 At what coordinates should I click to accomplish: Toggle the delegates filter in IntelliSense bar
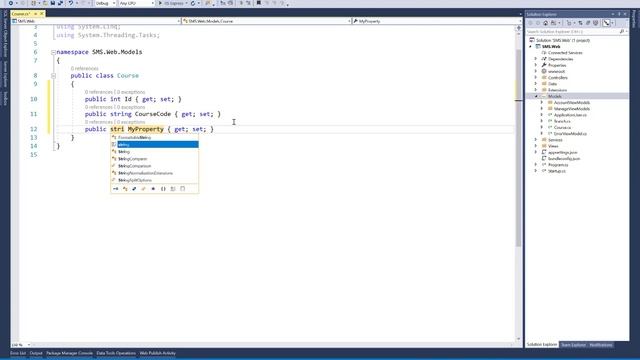click(x=153, y=189)
